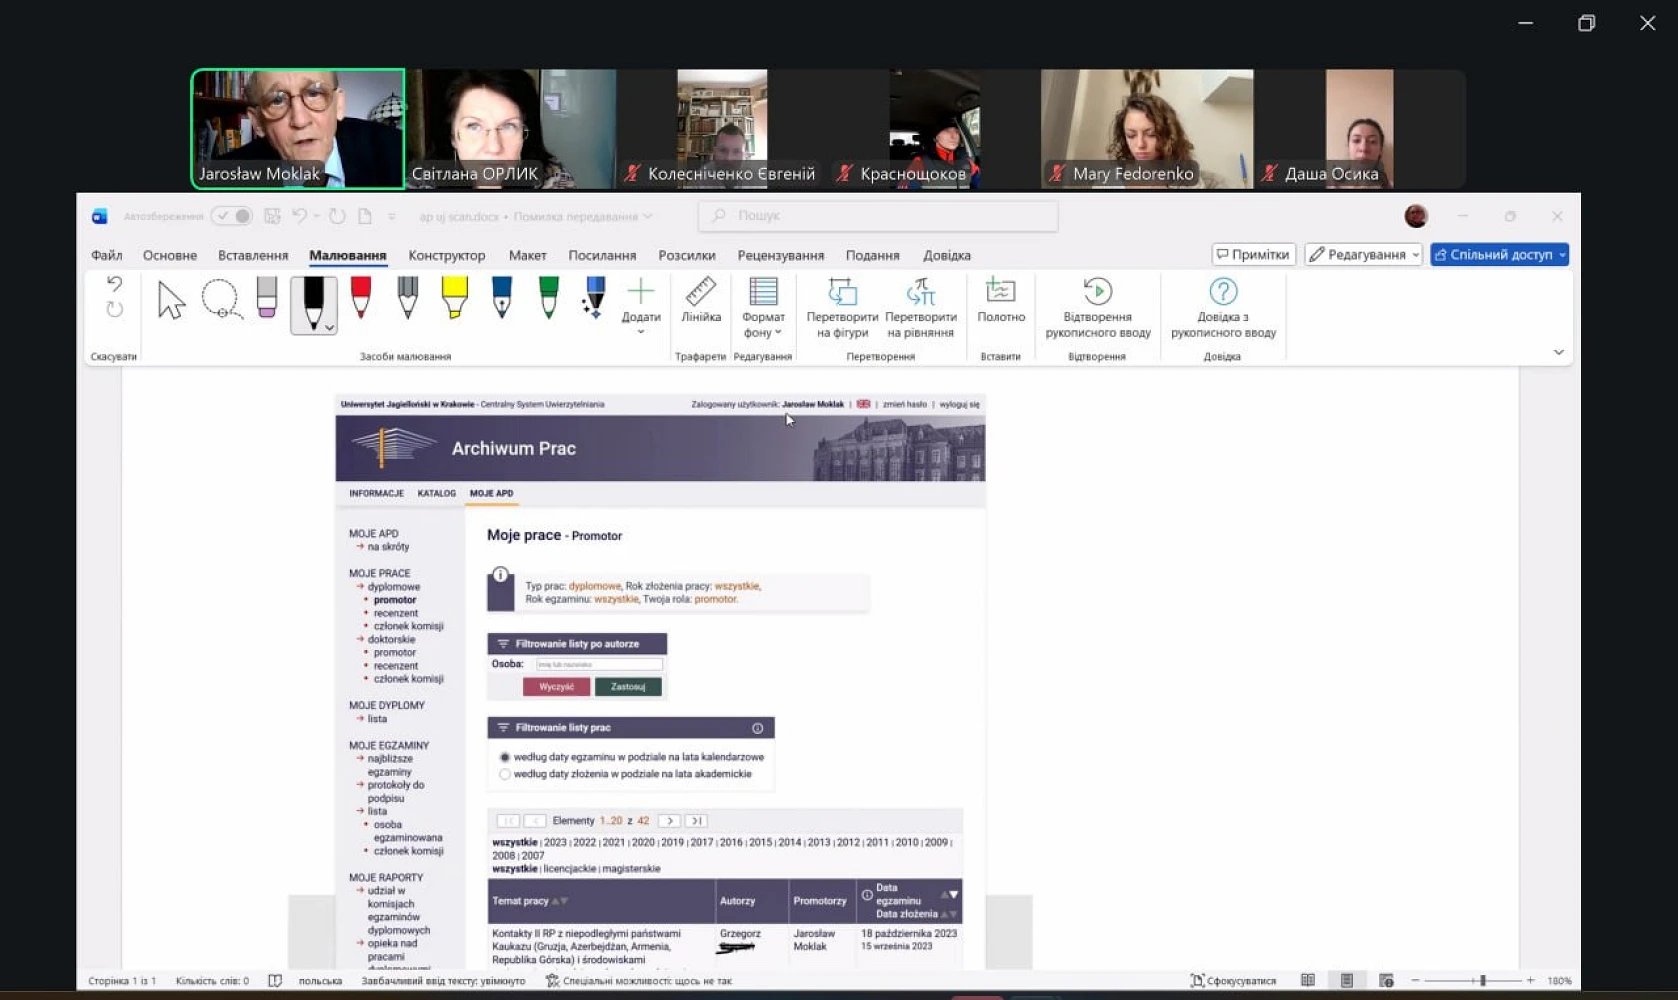Open the Редагування mode dropdown
1678x1000 pixels.
coord(1363,255)
